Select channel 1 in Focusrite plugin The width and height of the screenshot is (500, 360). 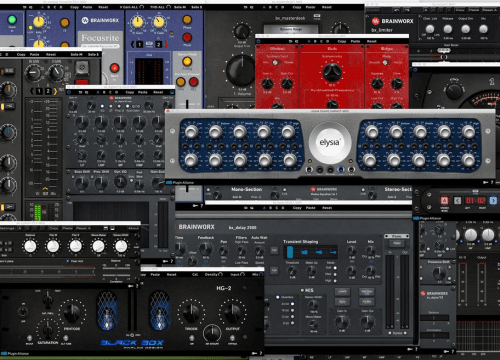[x=140, y=44]
